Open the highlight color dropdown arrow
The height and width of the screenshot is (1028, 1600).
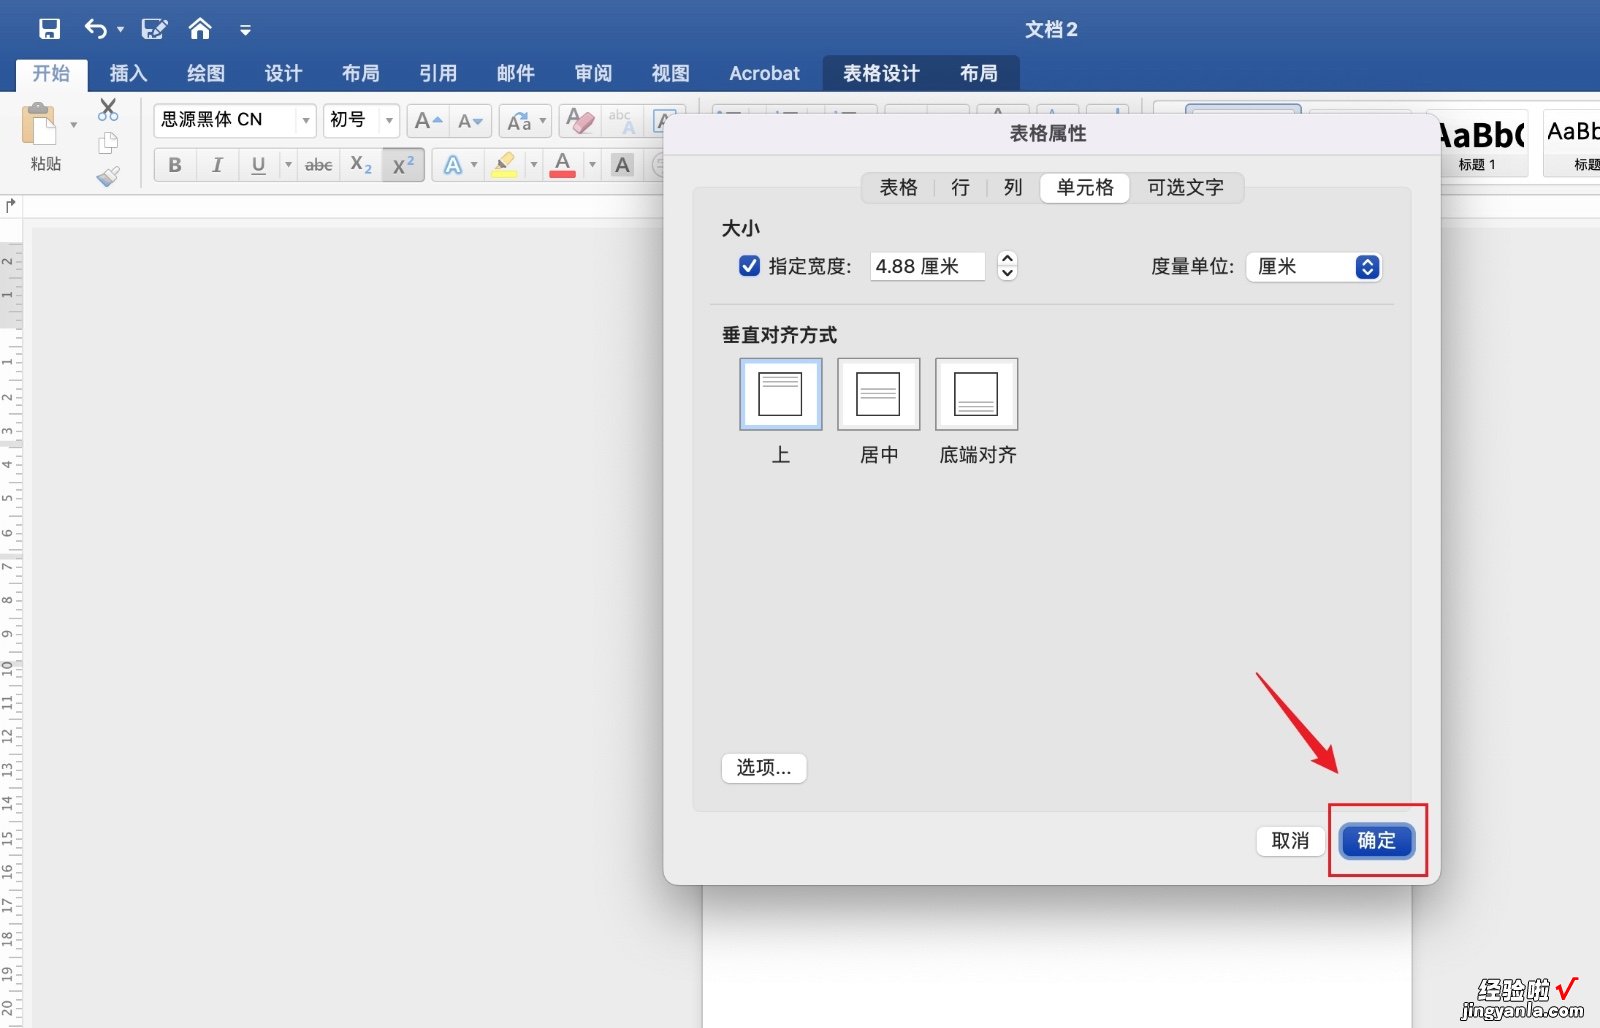(533, 165)
